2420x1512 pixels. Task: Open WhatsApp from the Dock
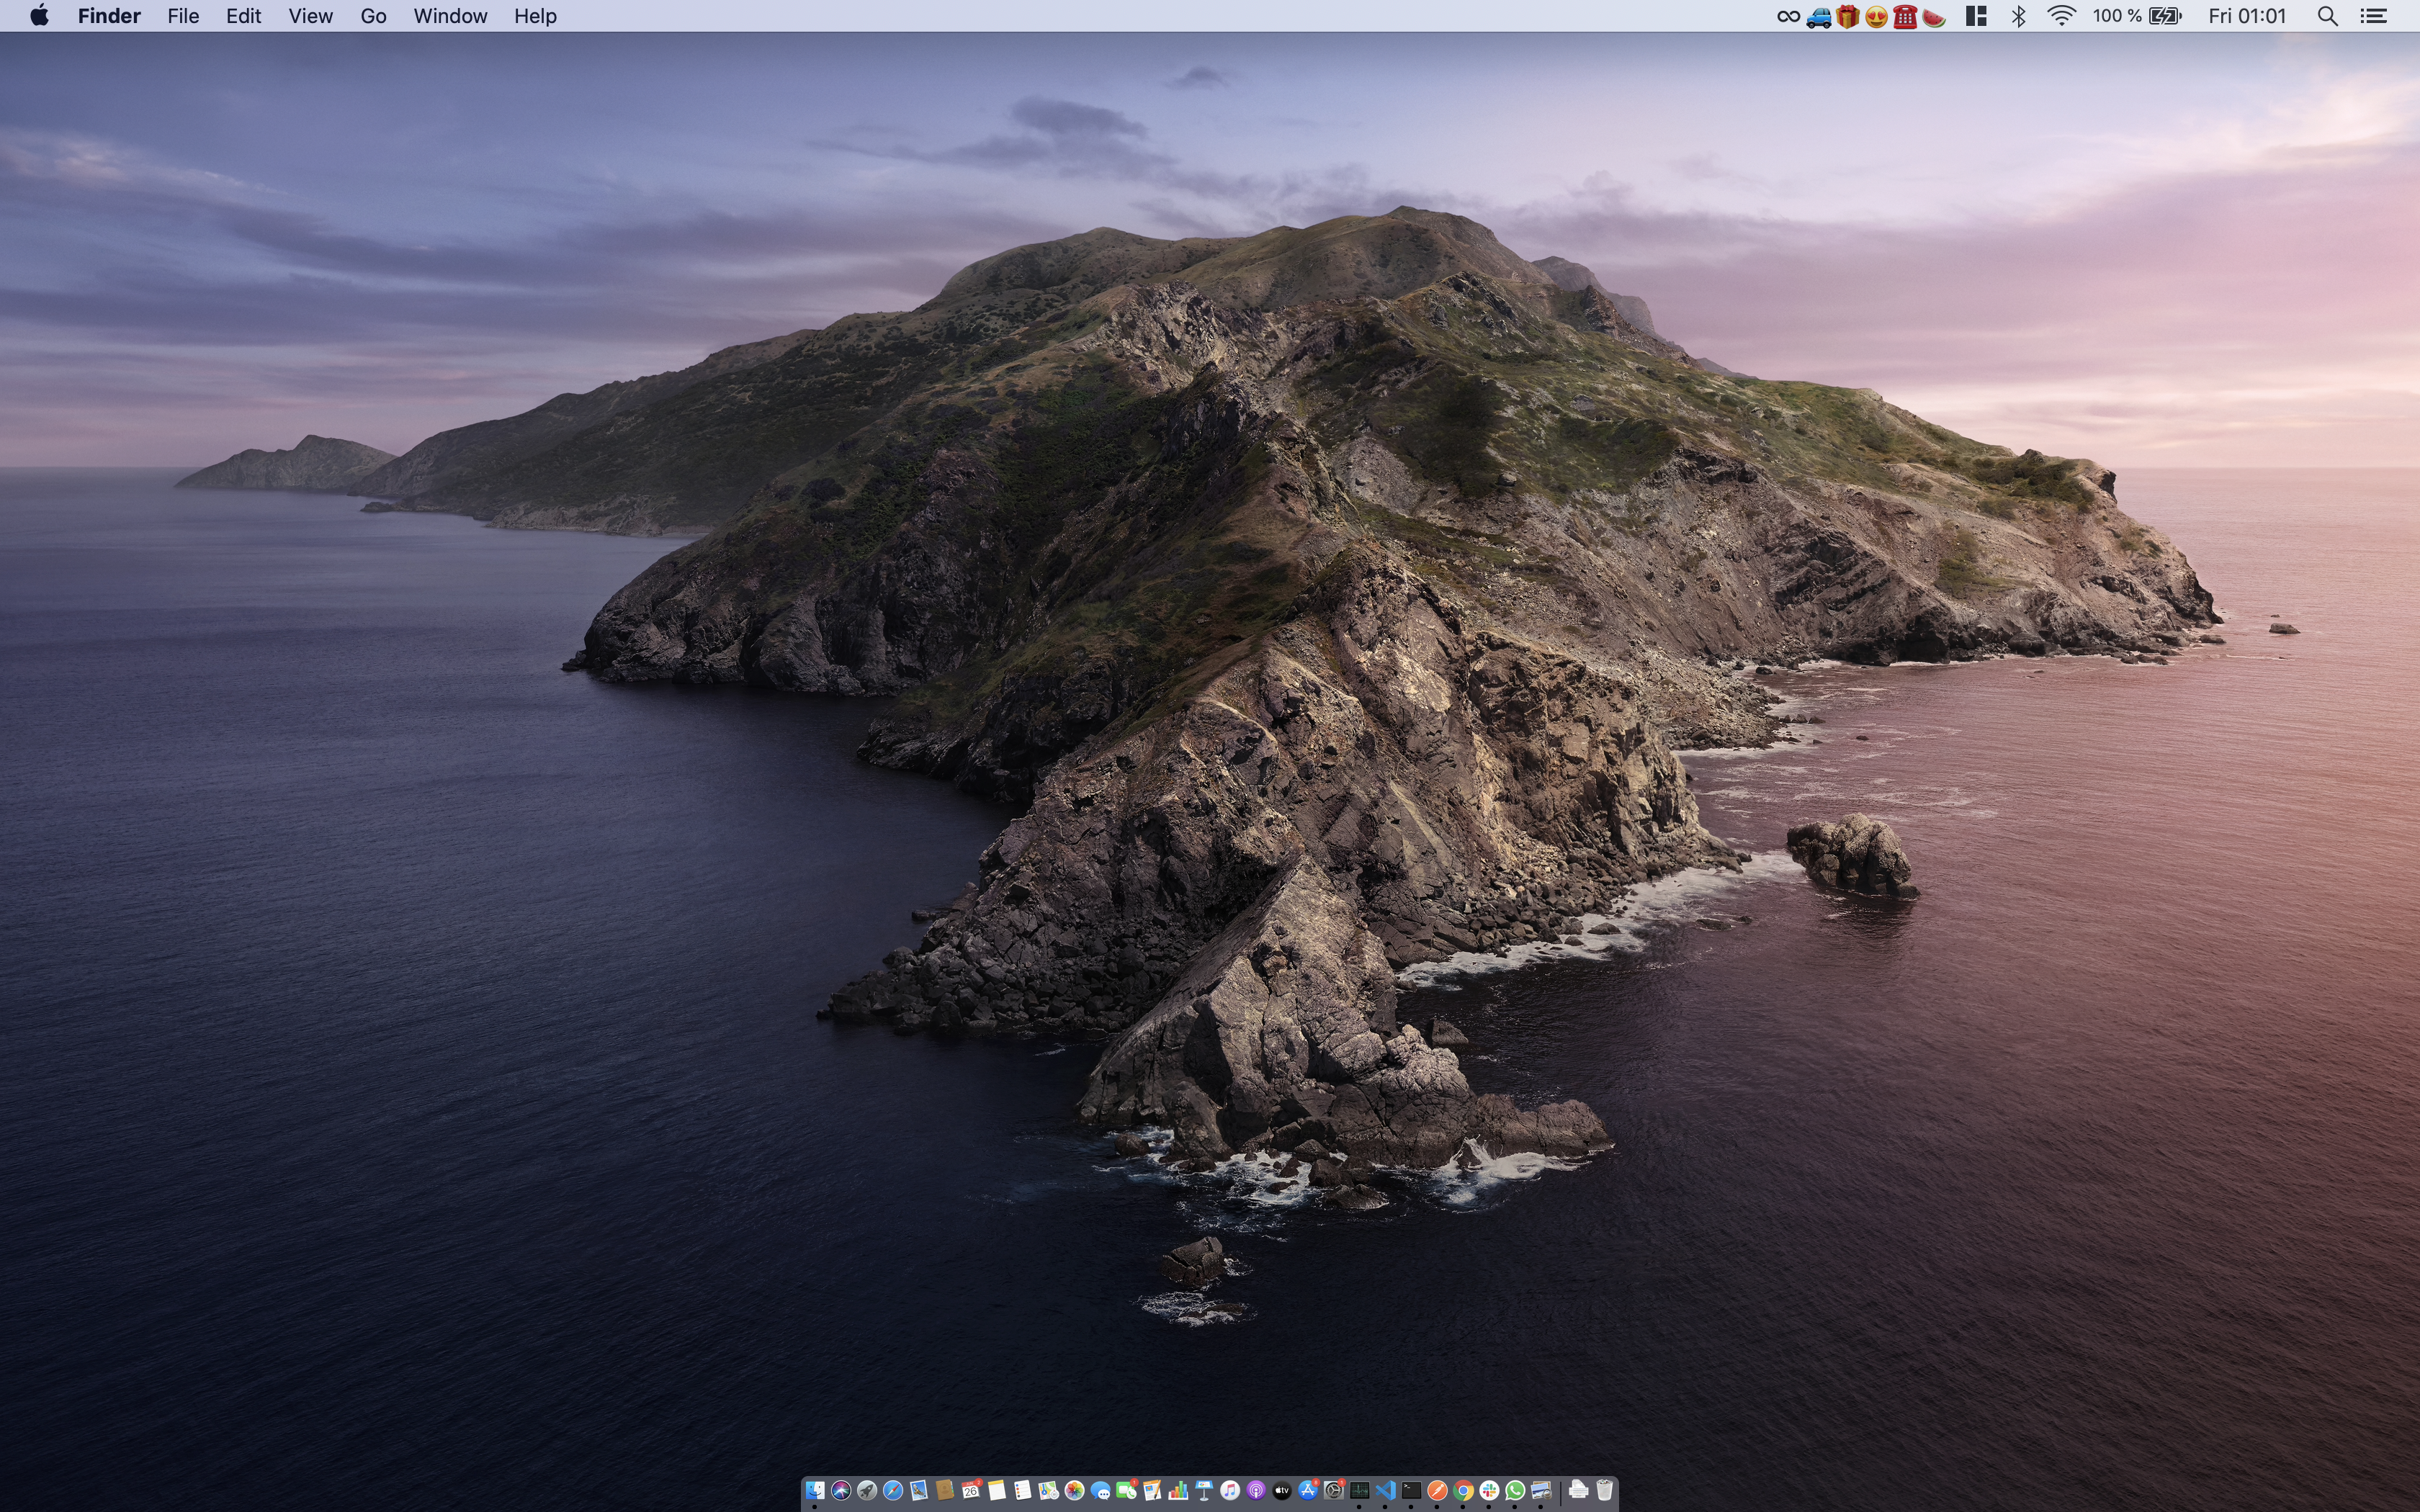[1515, 1490]
